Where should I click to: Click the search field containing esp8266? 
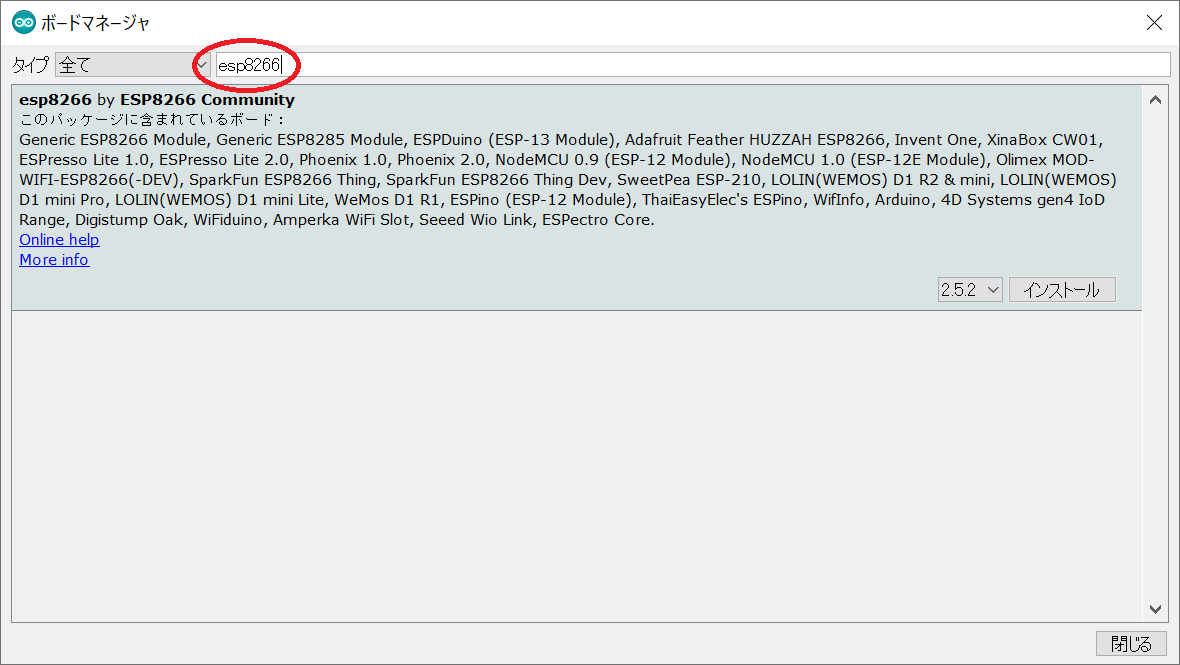692,65
